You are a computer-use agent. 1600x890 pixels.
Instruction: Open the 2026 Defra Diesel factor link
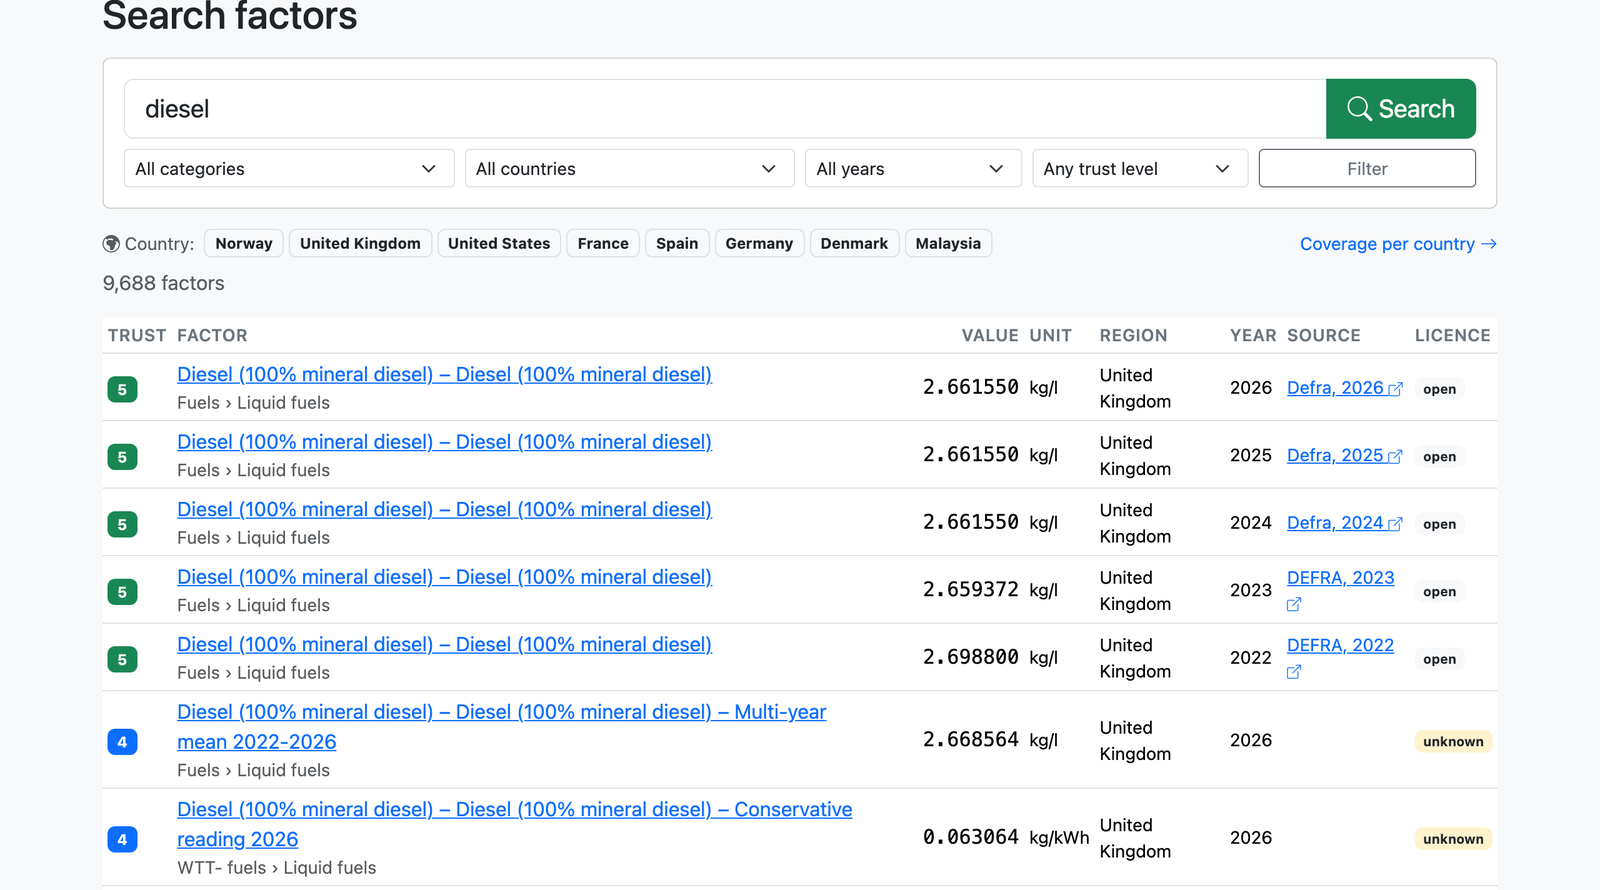[x=444, y=374]
